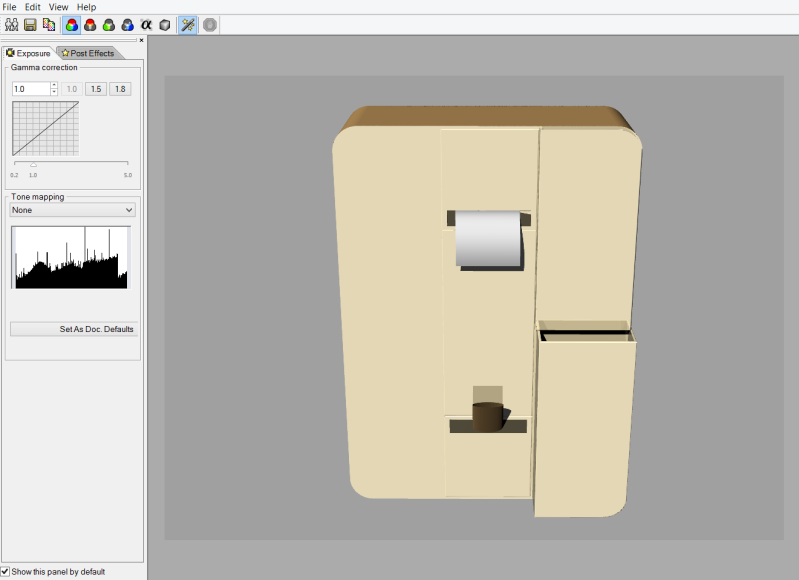Toggle the post-effects wand icon
Viewport: 799px width, 580px height.
coord(187,24)
